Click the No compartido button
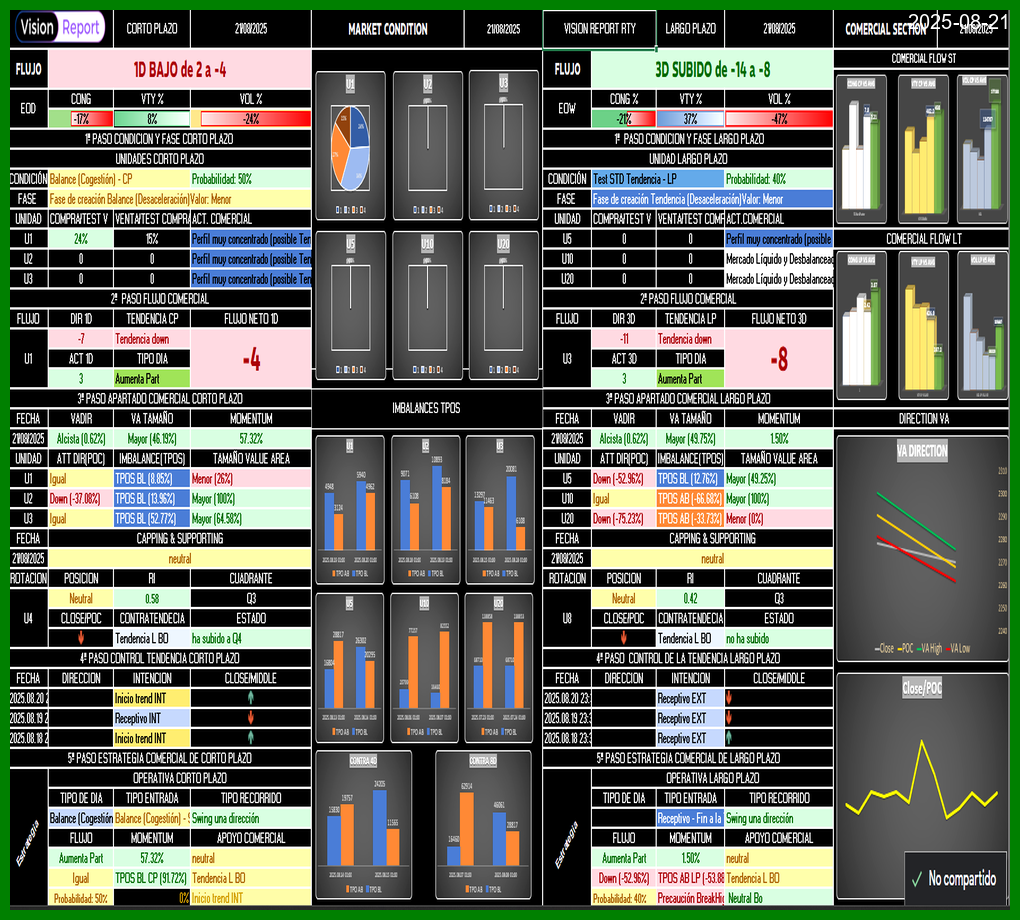The height and width of the screenshot is (920, 1020). click(x=955, y=879)
